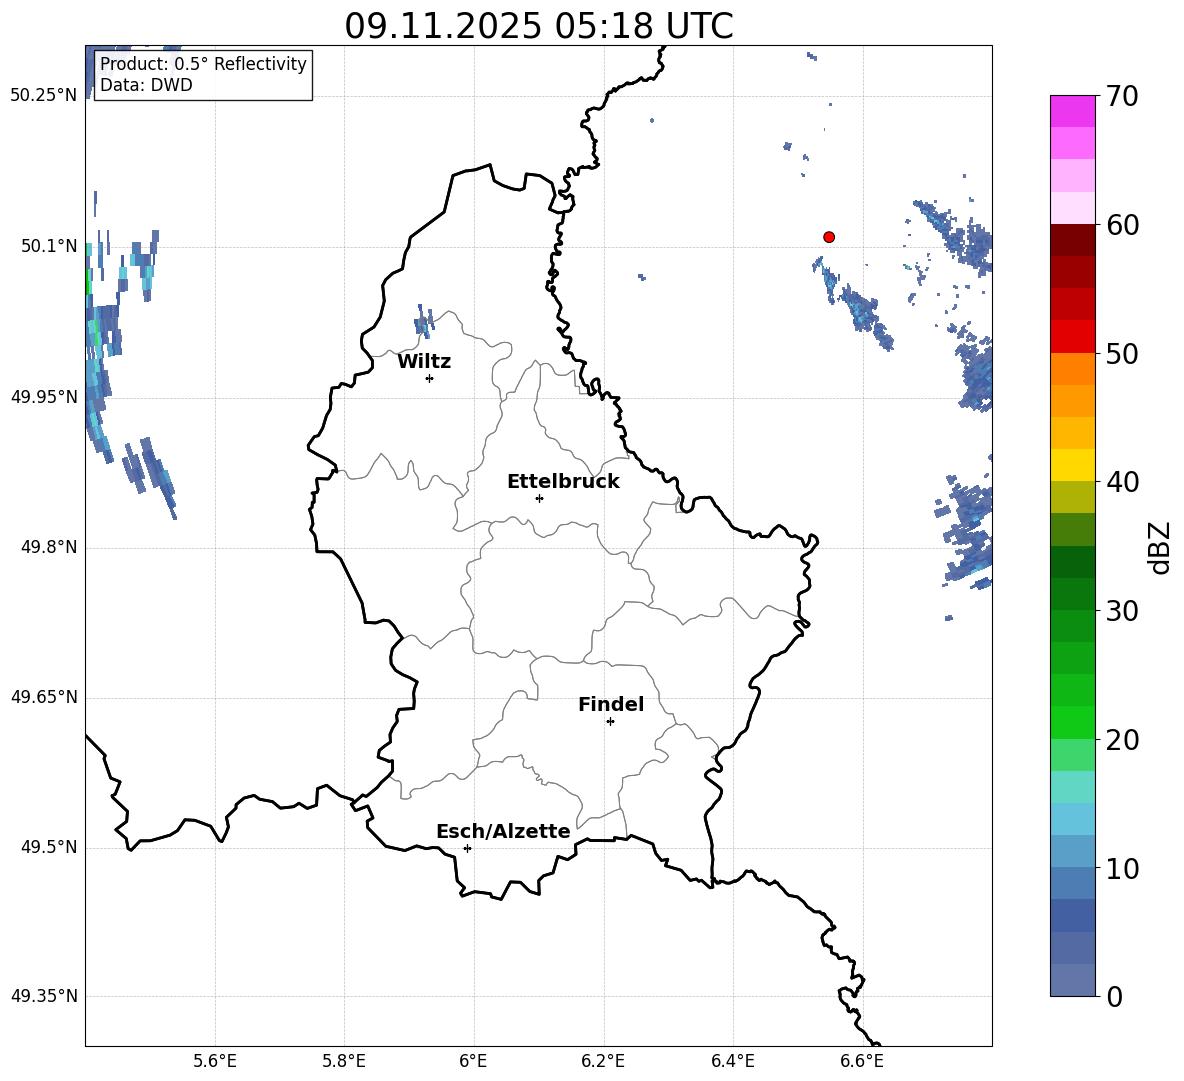This screenshot has height=1081, width=1184.
Task: Select the Findel city label
Action: (x=611, y=704)
